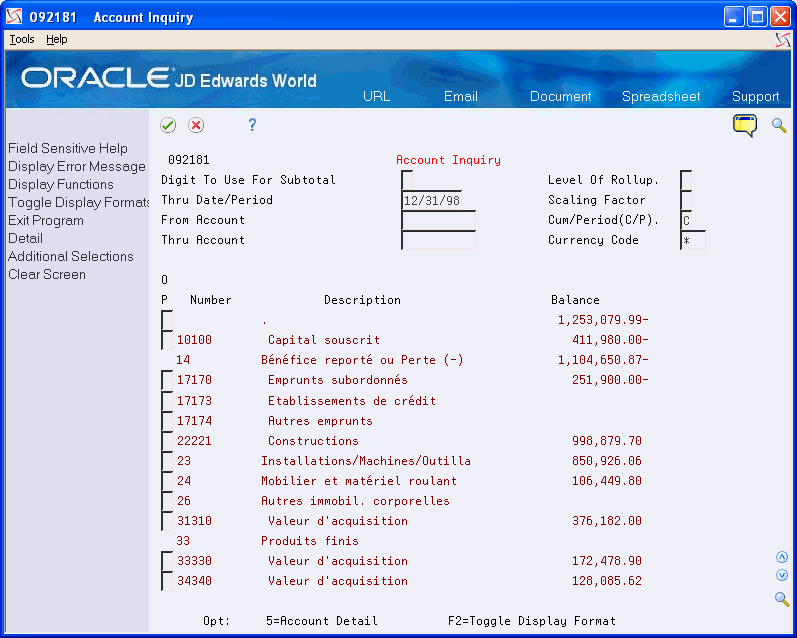Select Detail in sidebar
This screenshot has width=797, height=638.
tap(25, 238)
